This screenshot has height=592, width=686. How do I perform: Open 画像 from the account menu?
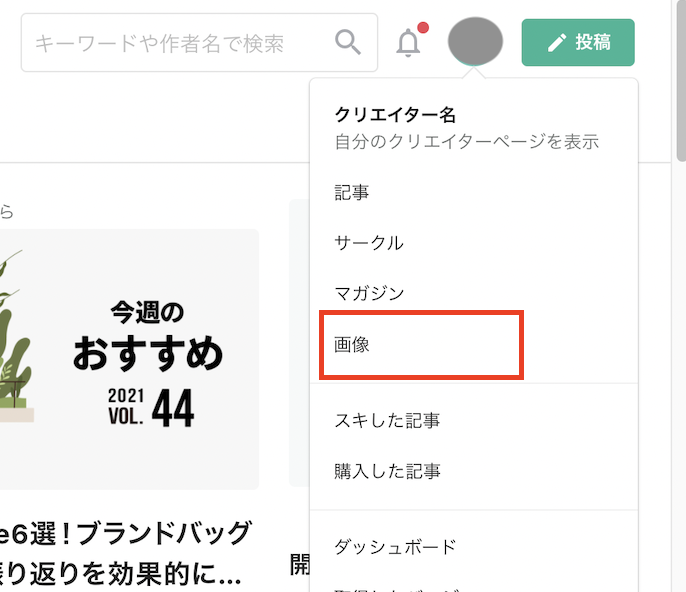point(352,344)
